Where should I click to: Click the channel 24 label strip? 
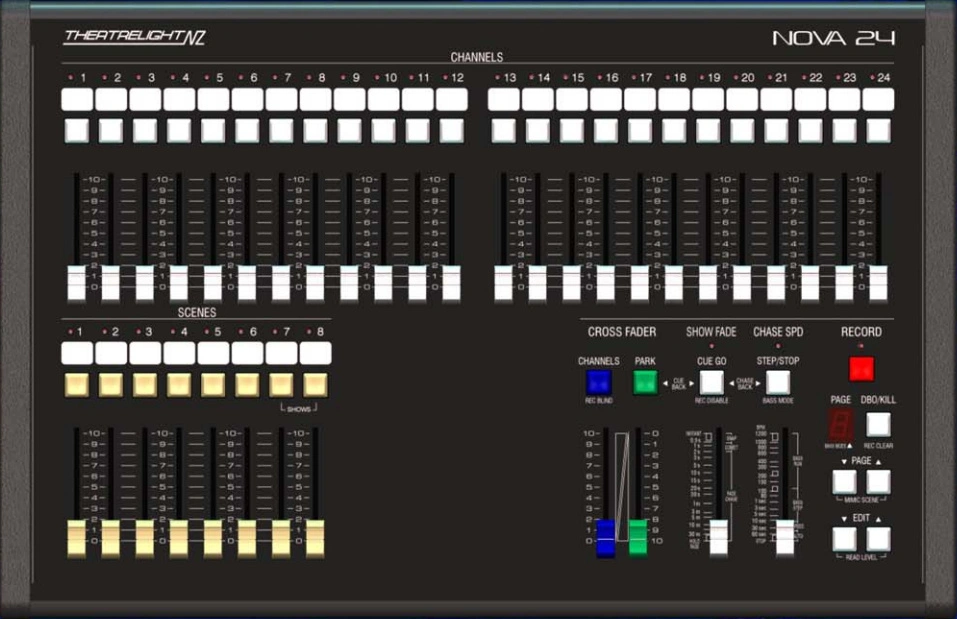point(878,99)
